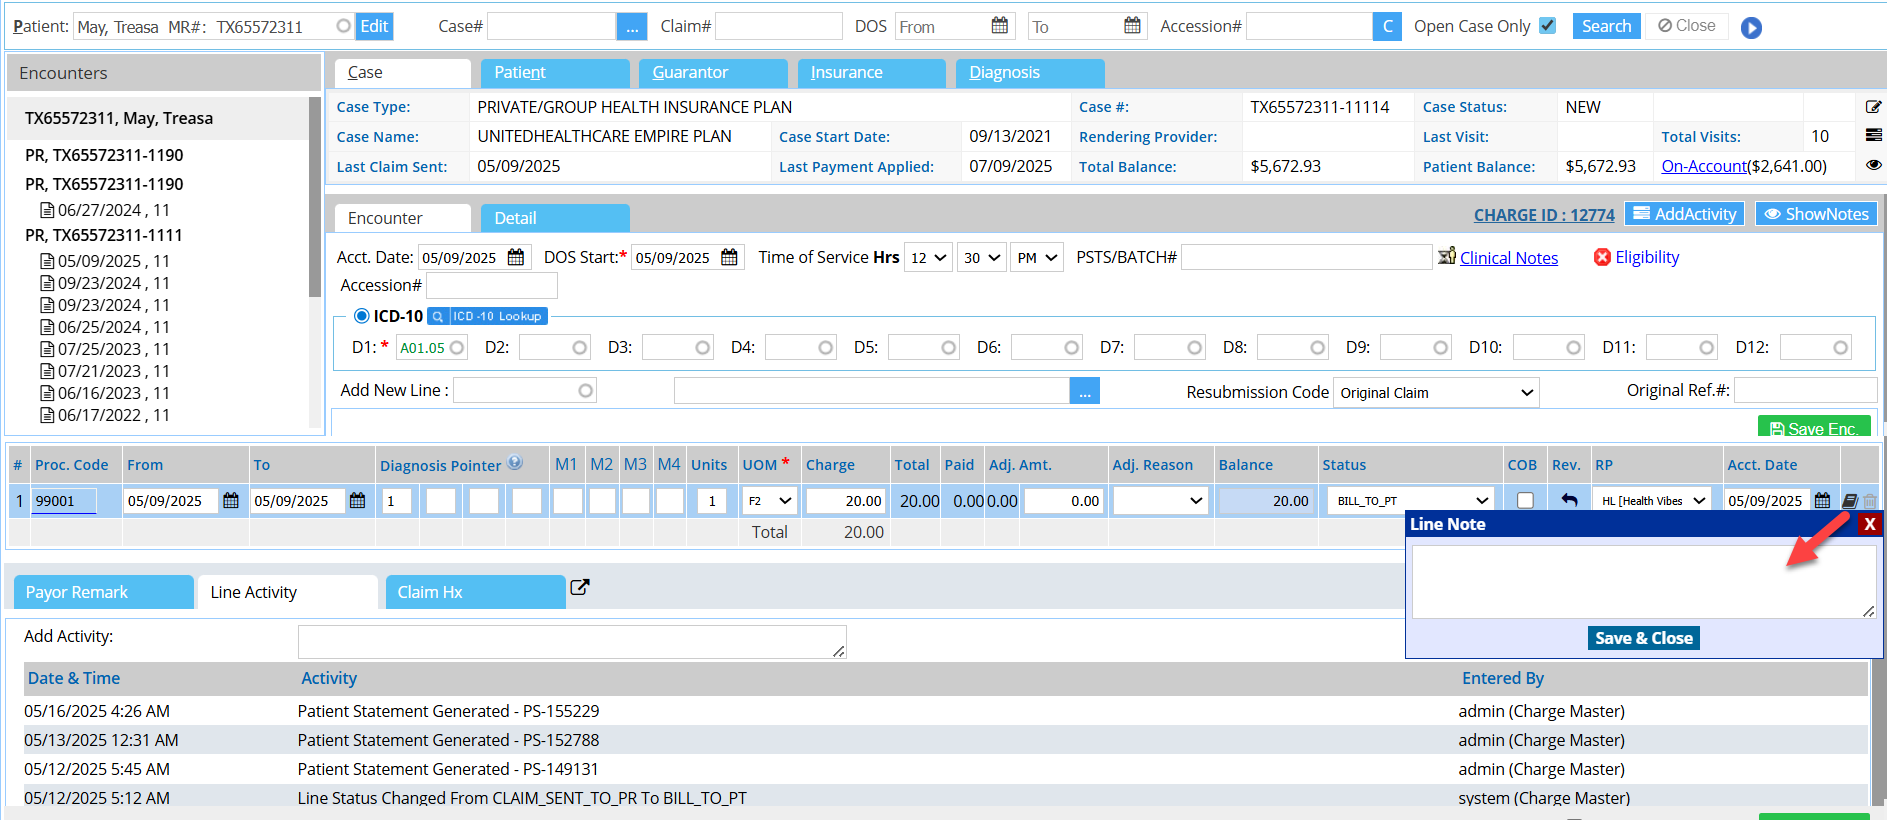Tick the COB checkbox on line 1
Viewport: 1887px width, 820px height.
tap(1525, 501)
